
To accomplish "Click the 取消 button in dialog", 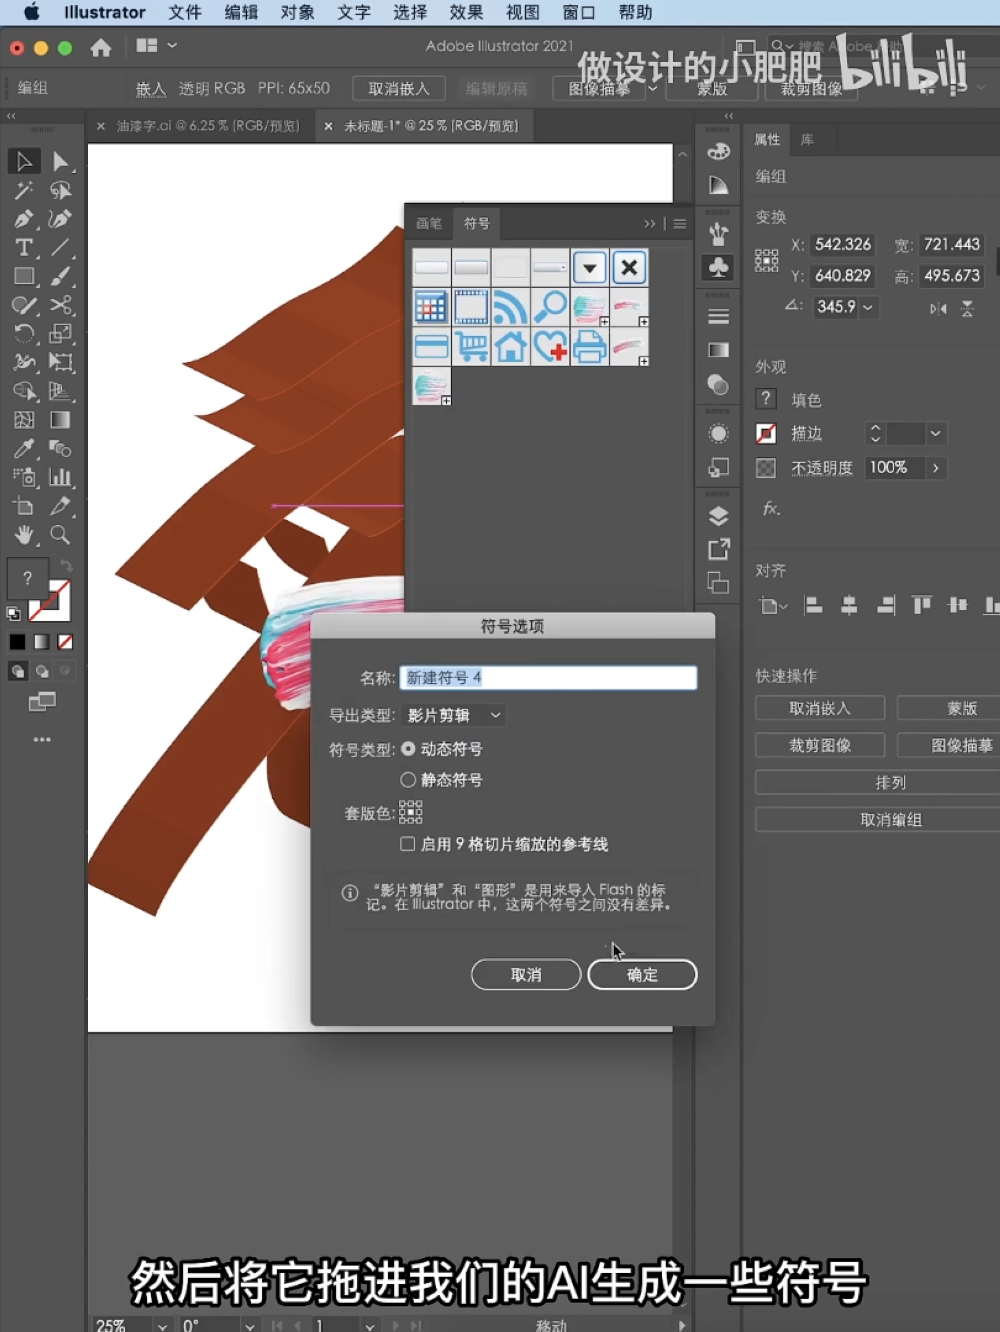I will point(526,974).
